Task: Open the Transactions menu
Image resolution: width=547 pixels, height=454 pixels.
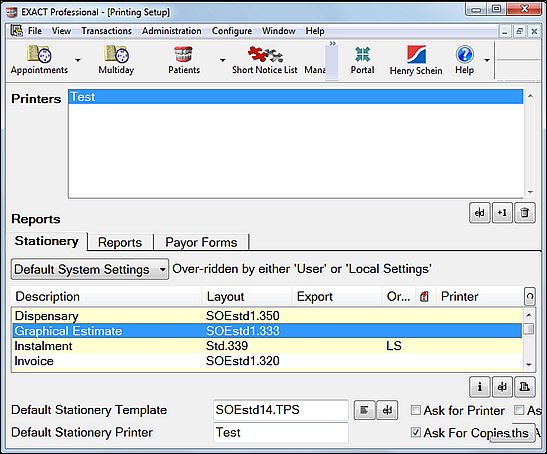Action: tap(106, 31)
